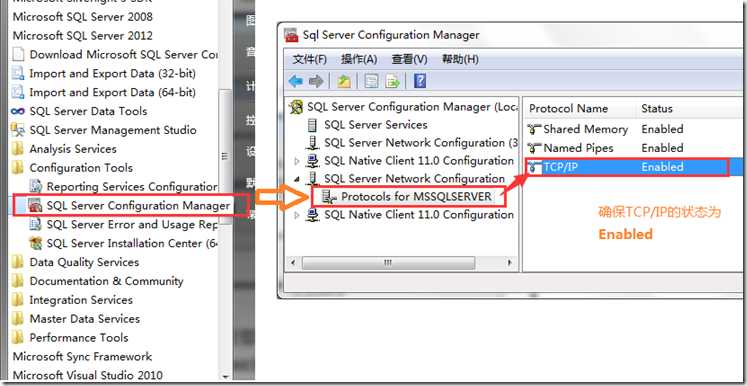Click the TCP/IP protocol icon
The height and width of the screenshot is (386, 747).
point(535,167)
